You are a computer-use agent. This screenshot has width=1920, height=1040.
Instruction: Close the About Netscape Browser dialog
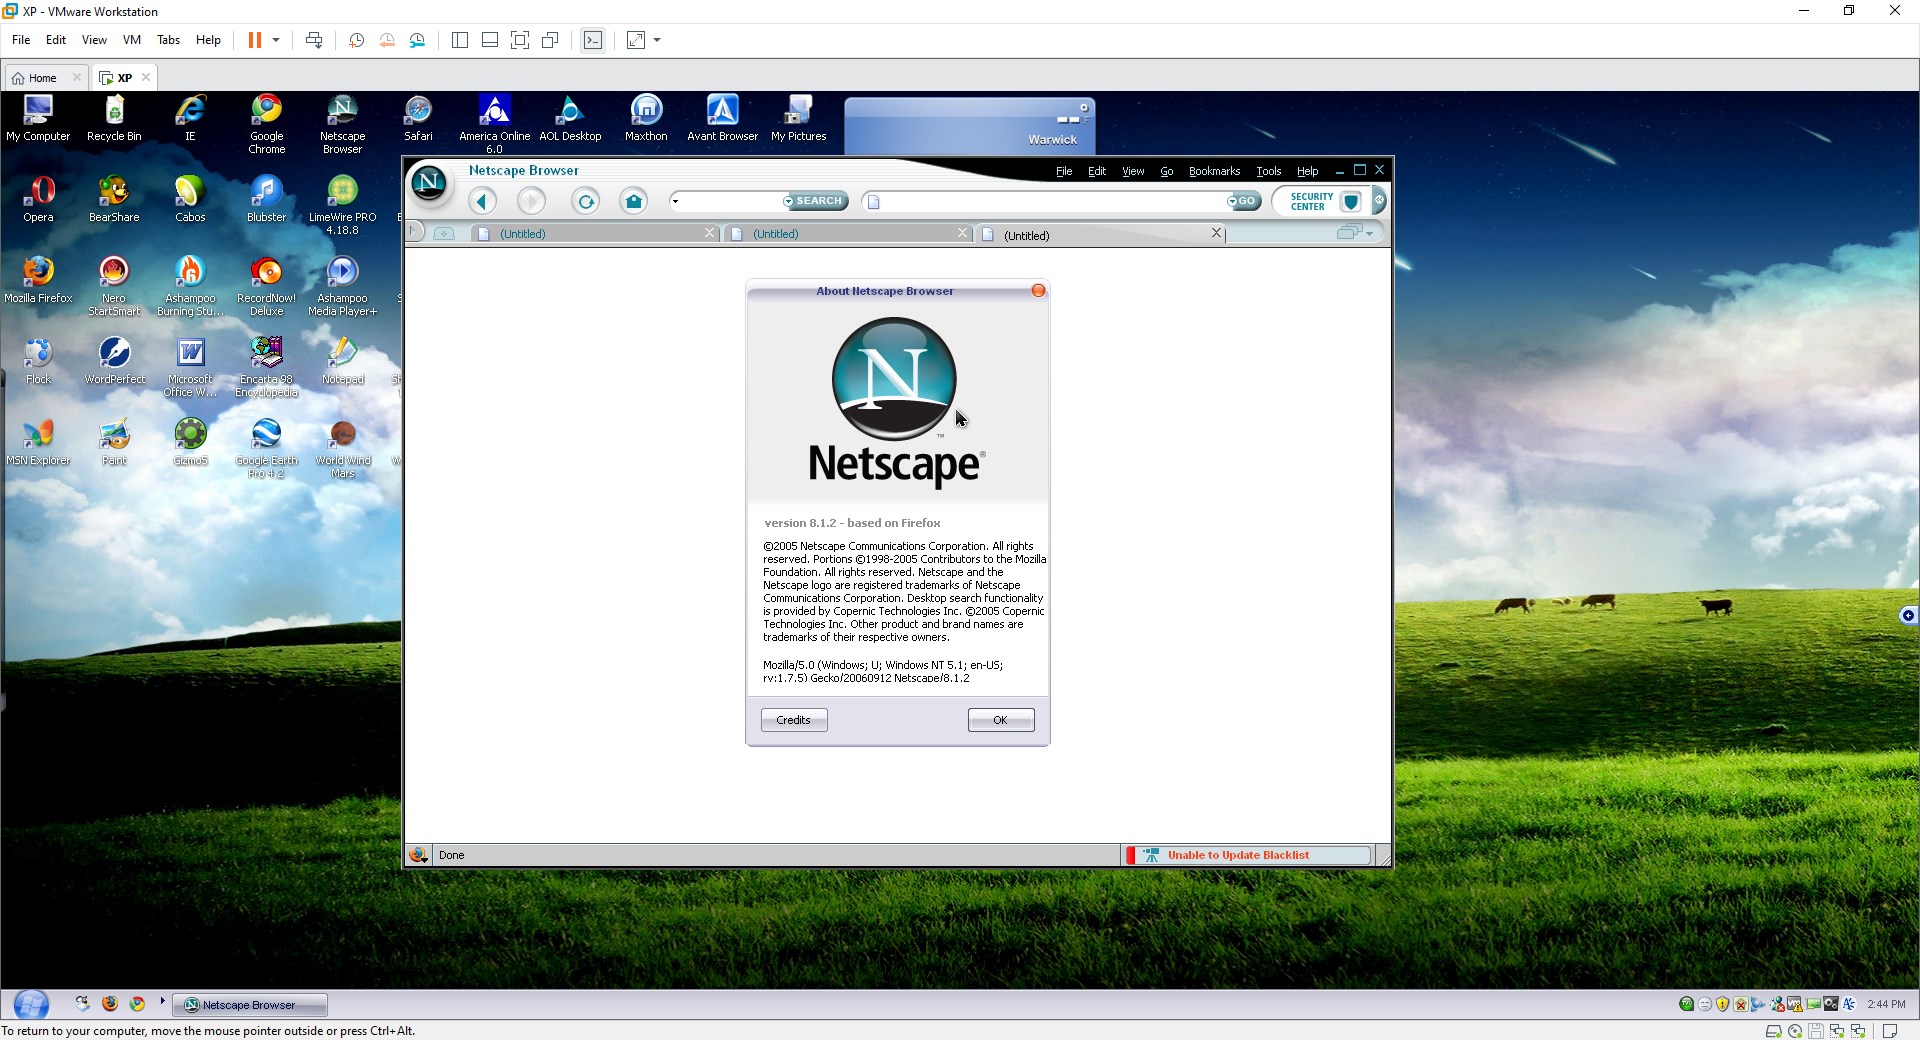pyautogui.click(x=1038, y=291)
